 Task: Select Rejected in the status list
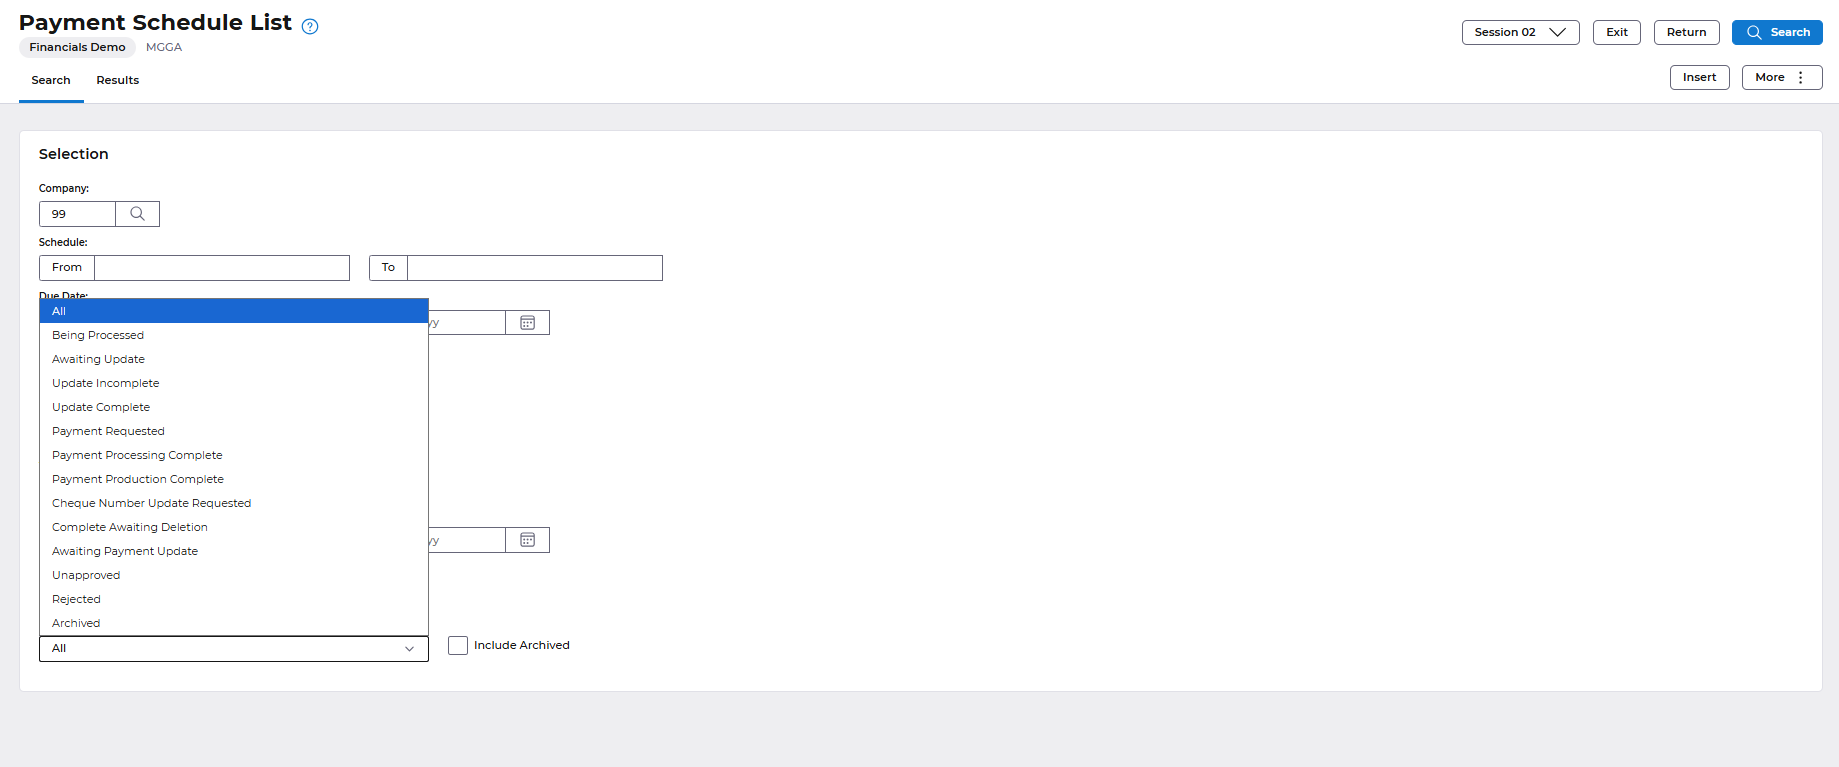[x=76, y=599]
